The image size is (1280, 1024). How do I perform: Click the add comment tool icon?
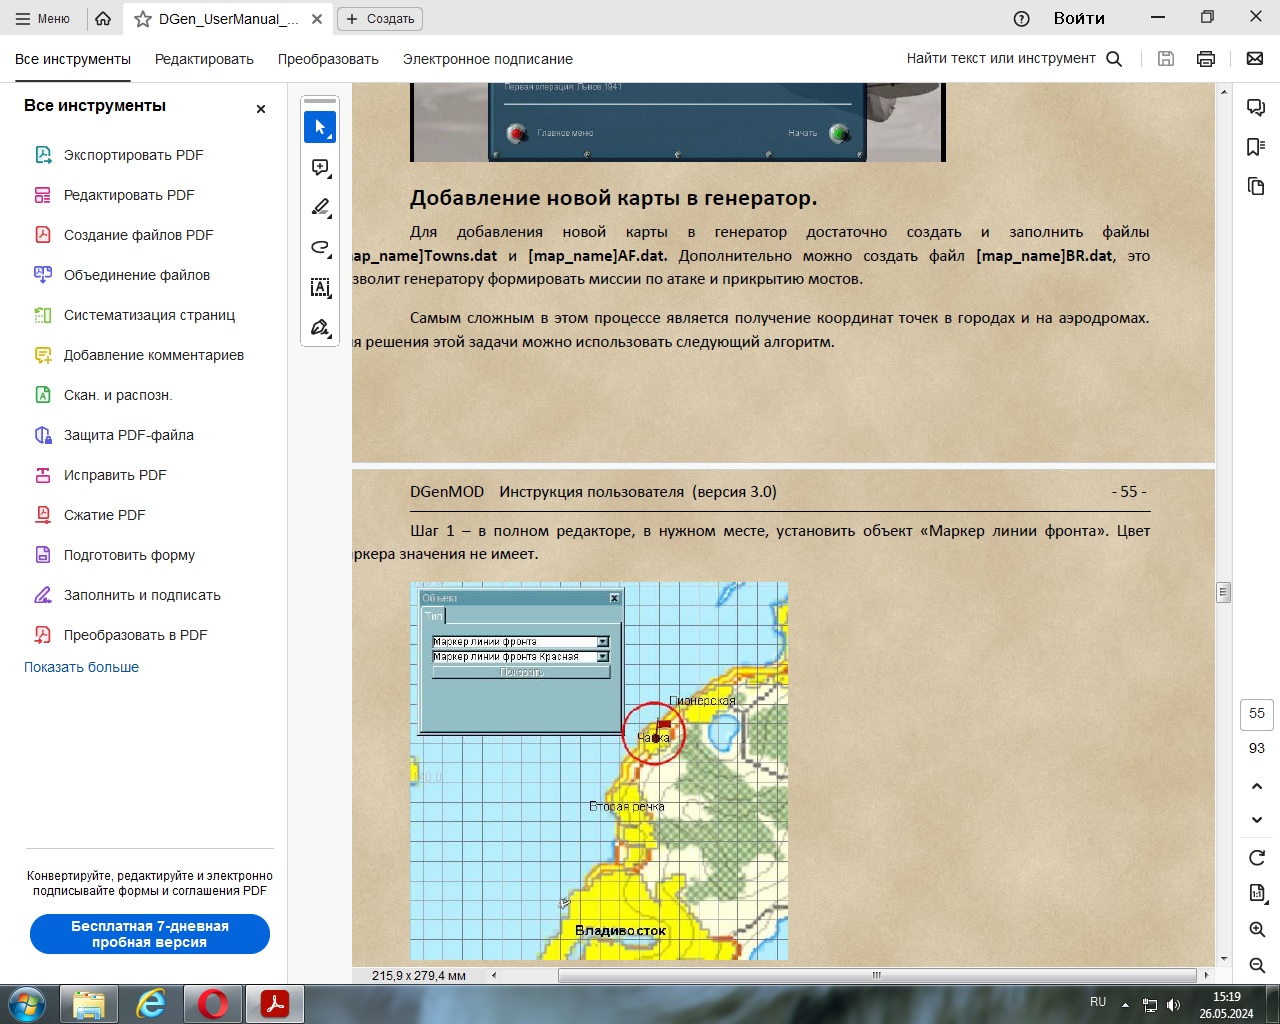tap(320, 167)
